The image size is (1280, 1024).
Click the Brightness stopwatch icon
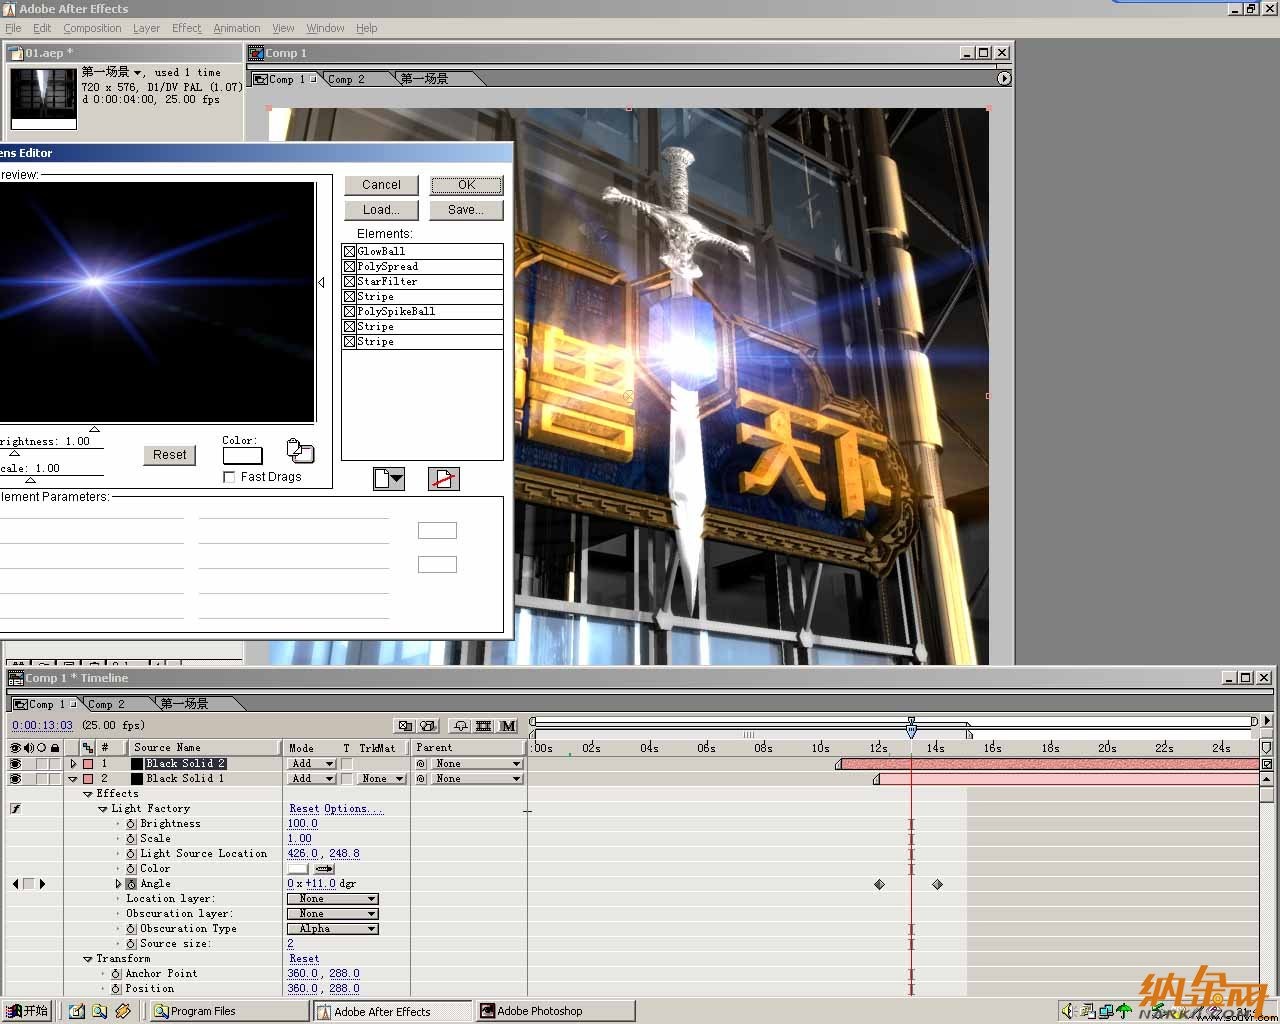pyautogui.click(x=131, y=824)
